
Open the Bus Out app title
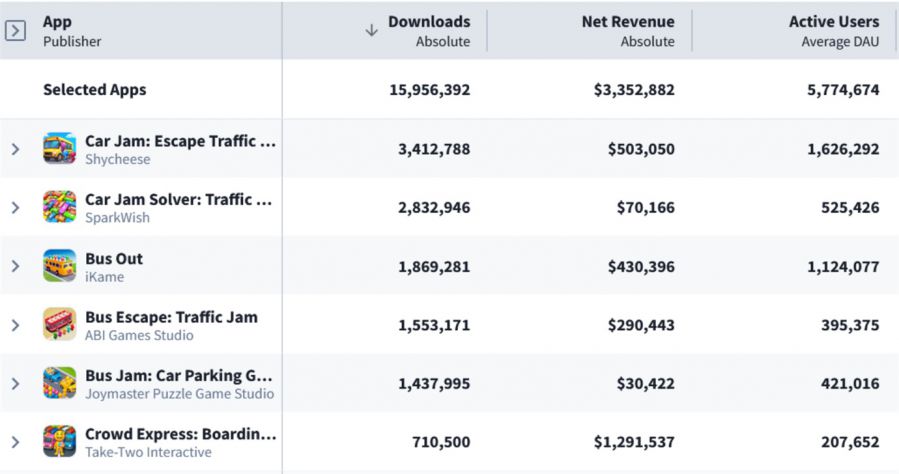coord(114,258)
